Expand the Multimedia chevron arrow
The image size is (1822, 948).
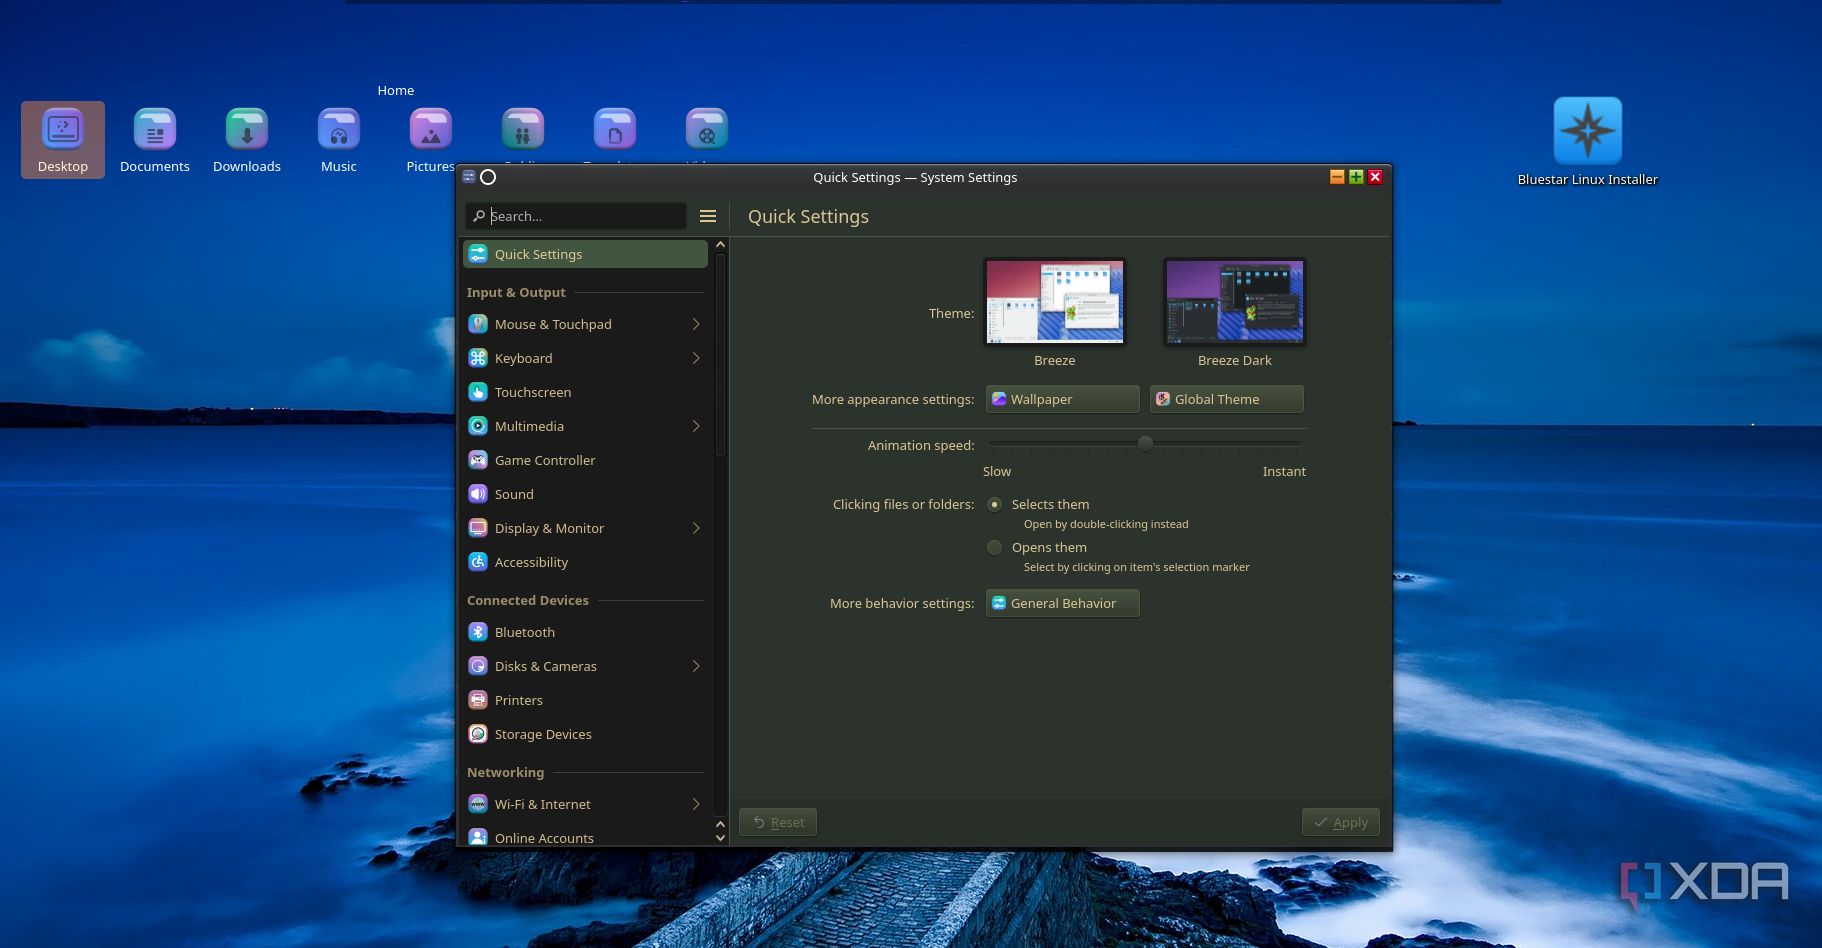tap(696, 426)
